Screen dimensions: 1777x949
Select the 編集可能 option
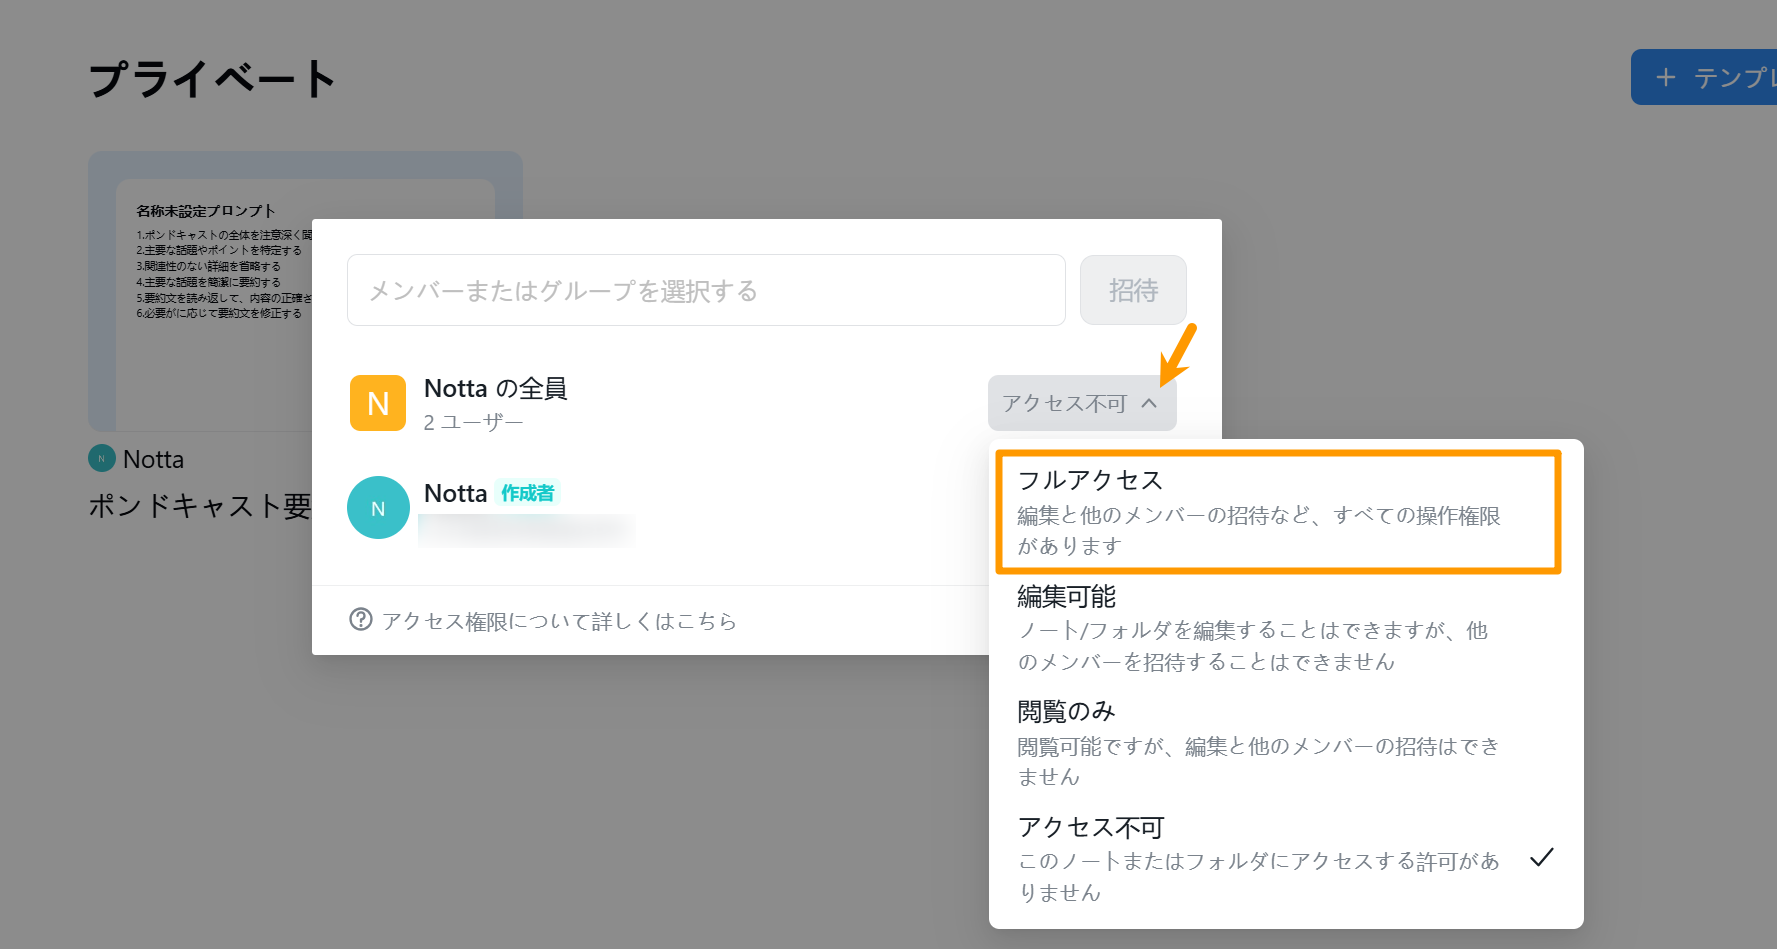(x=1286, y=628)
